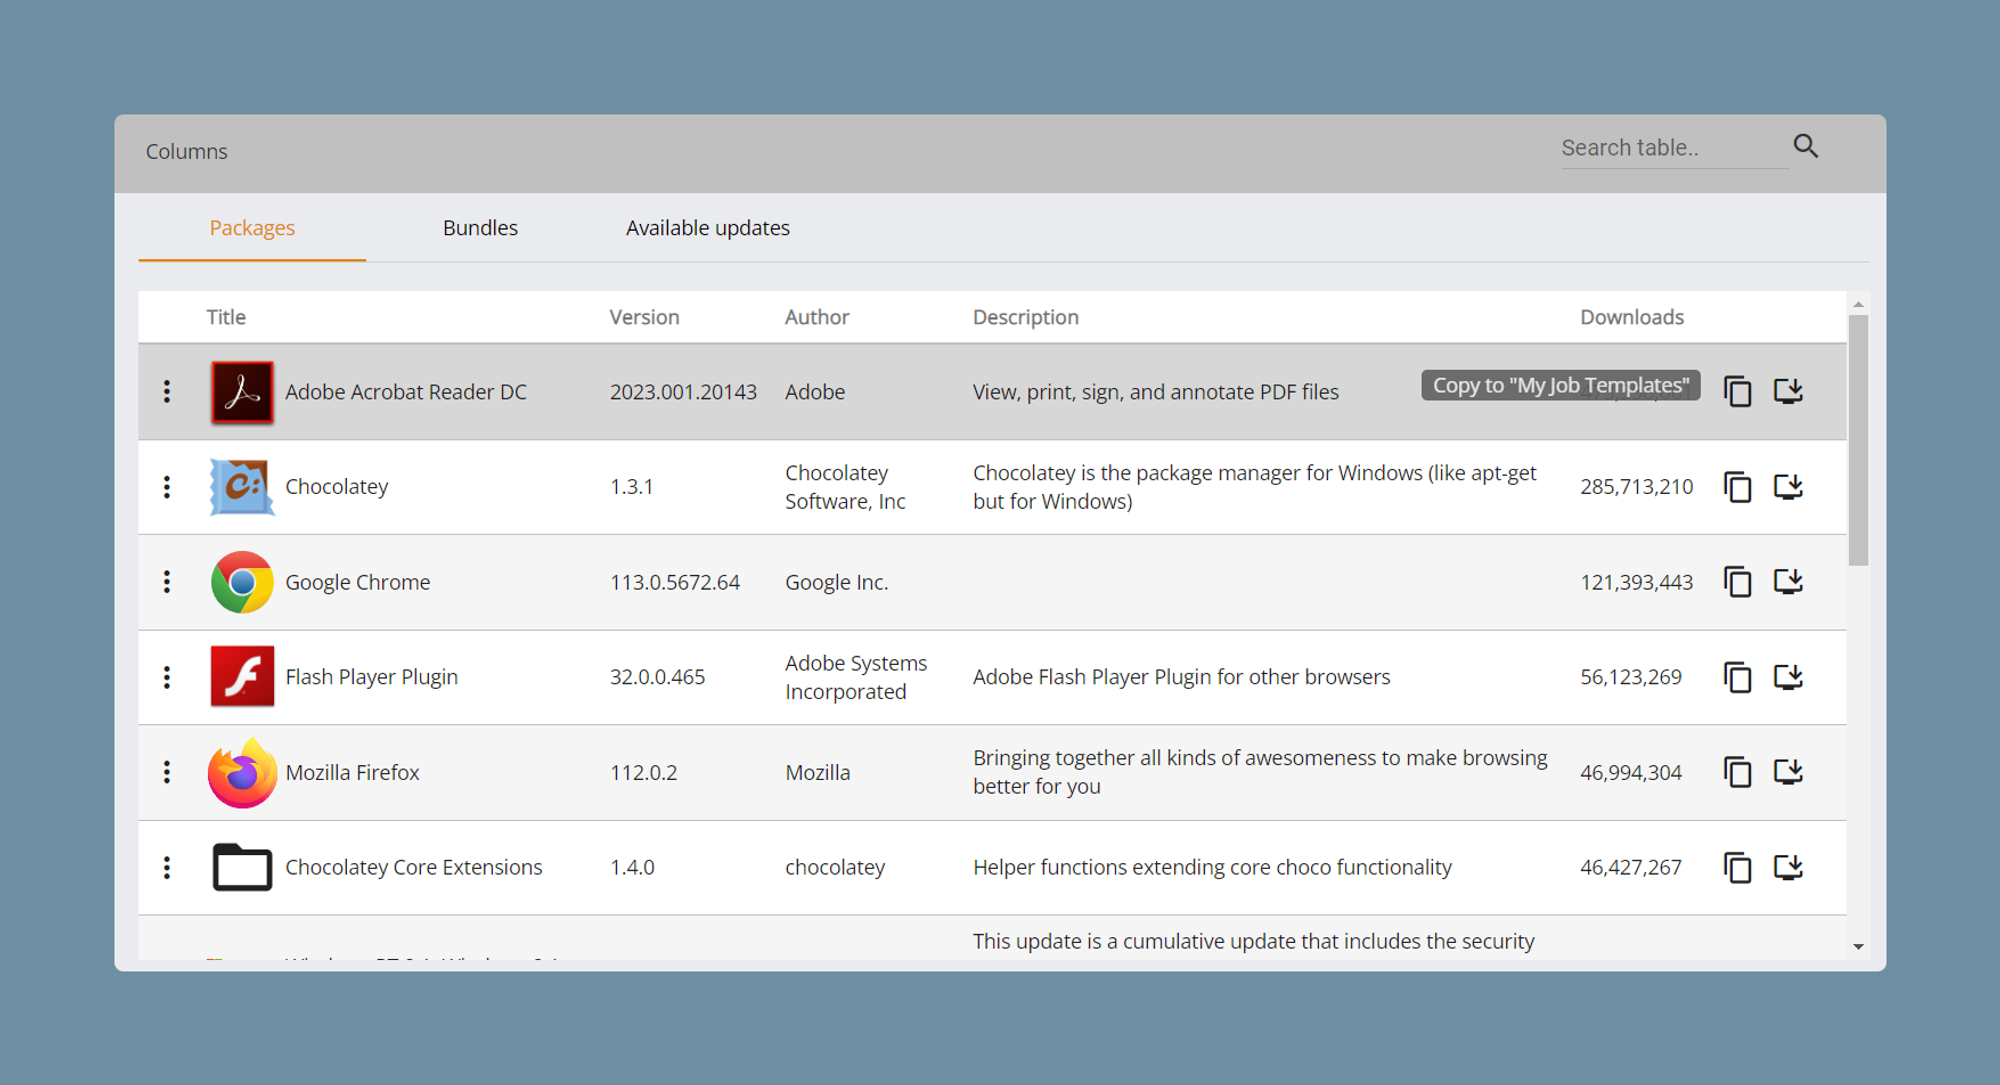Click download count 285,713,210
2000x1085 pixels.
pos(1637,487)
